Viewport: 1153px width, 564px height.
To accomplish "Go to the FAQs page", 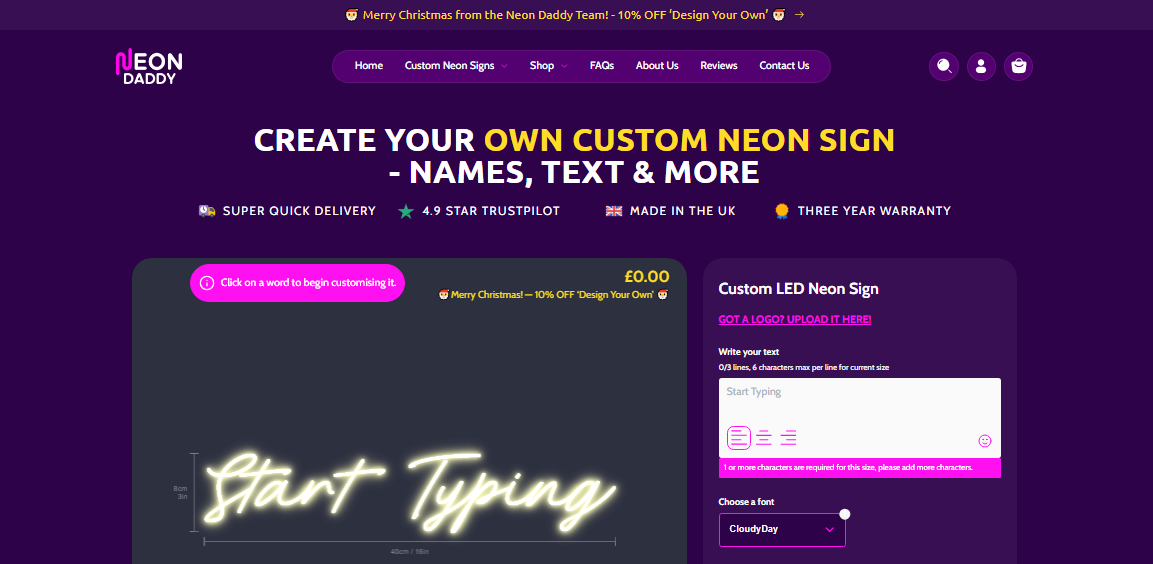I will pyautogui.click(x=602, y=65).
